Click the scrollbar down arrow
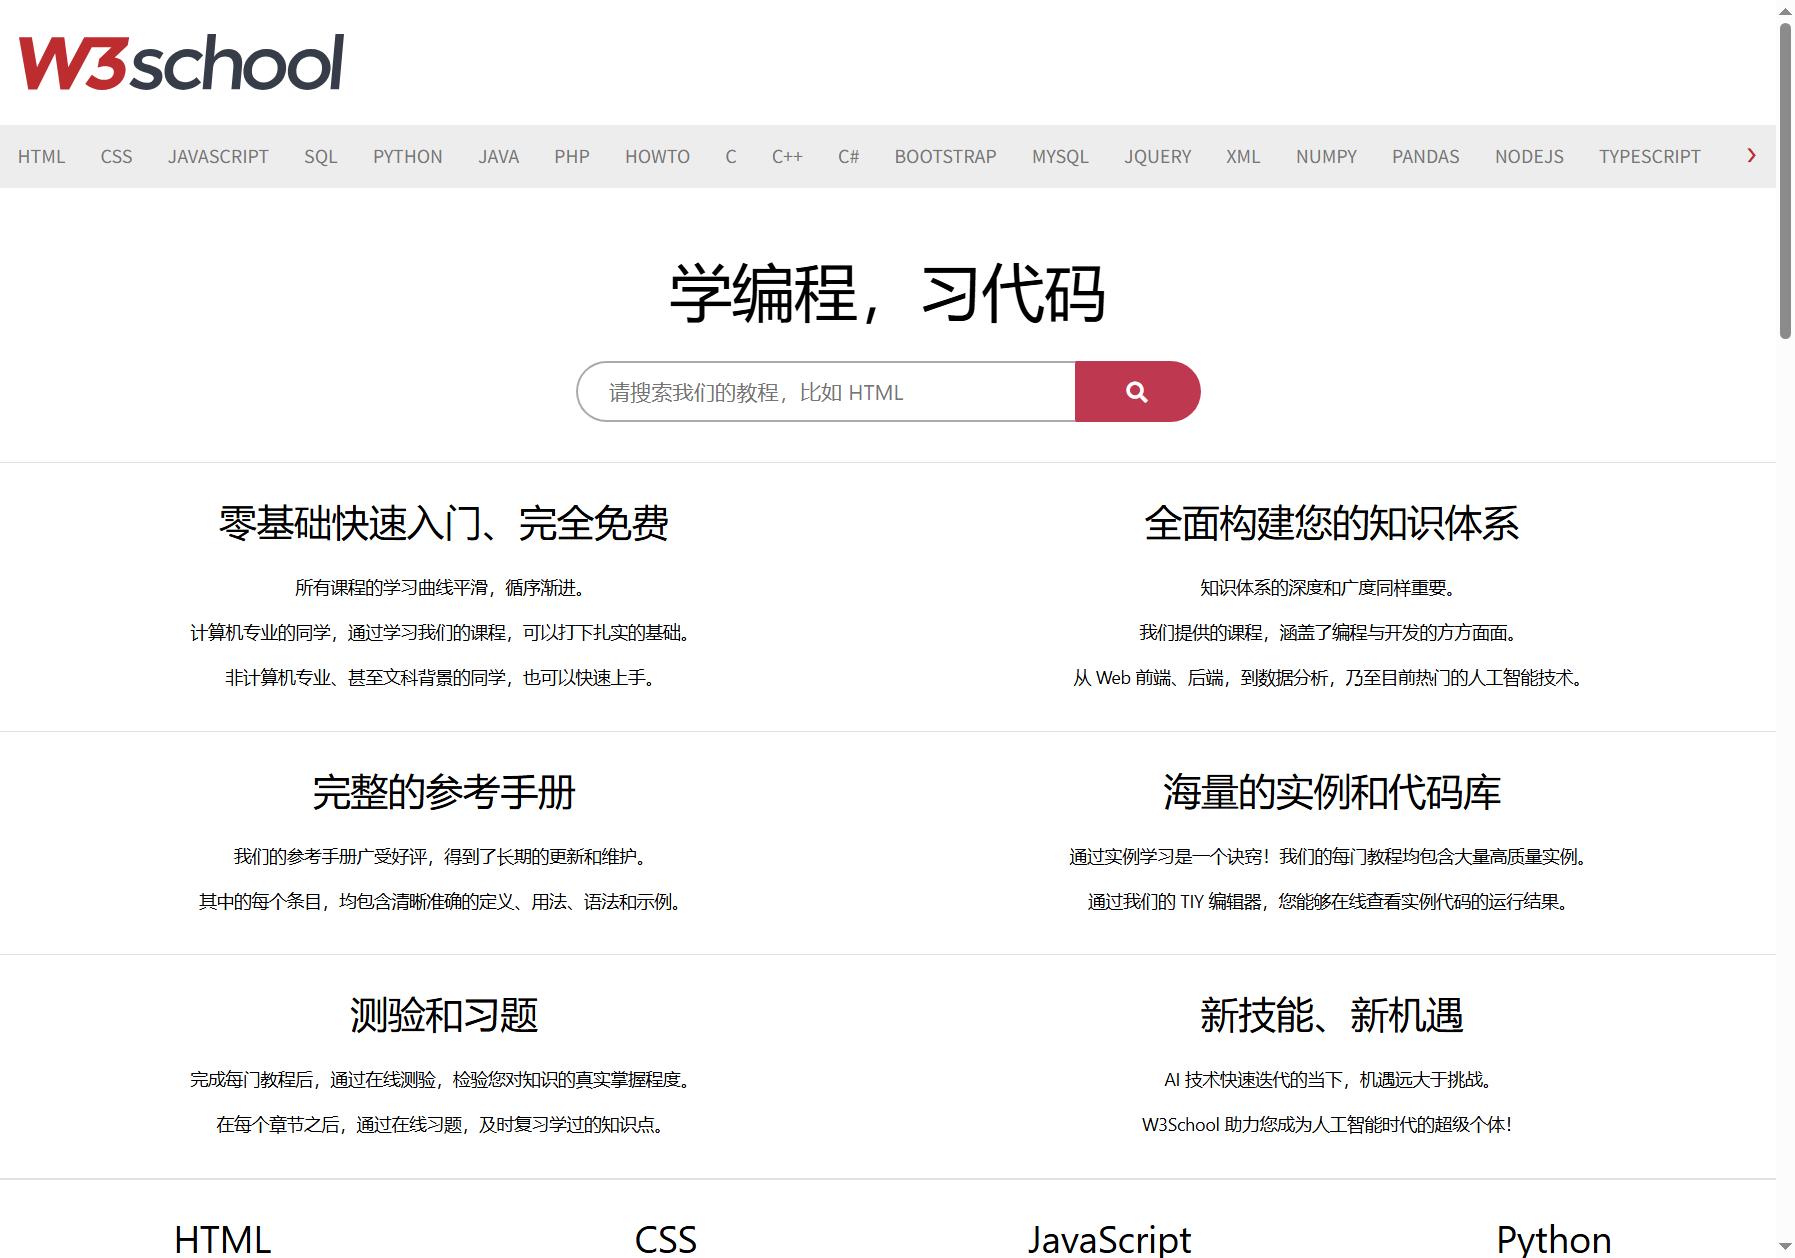The width and height of the screenshot is (1795, 1258). [x=1785, y=1248]
